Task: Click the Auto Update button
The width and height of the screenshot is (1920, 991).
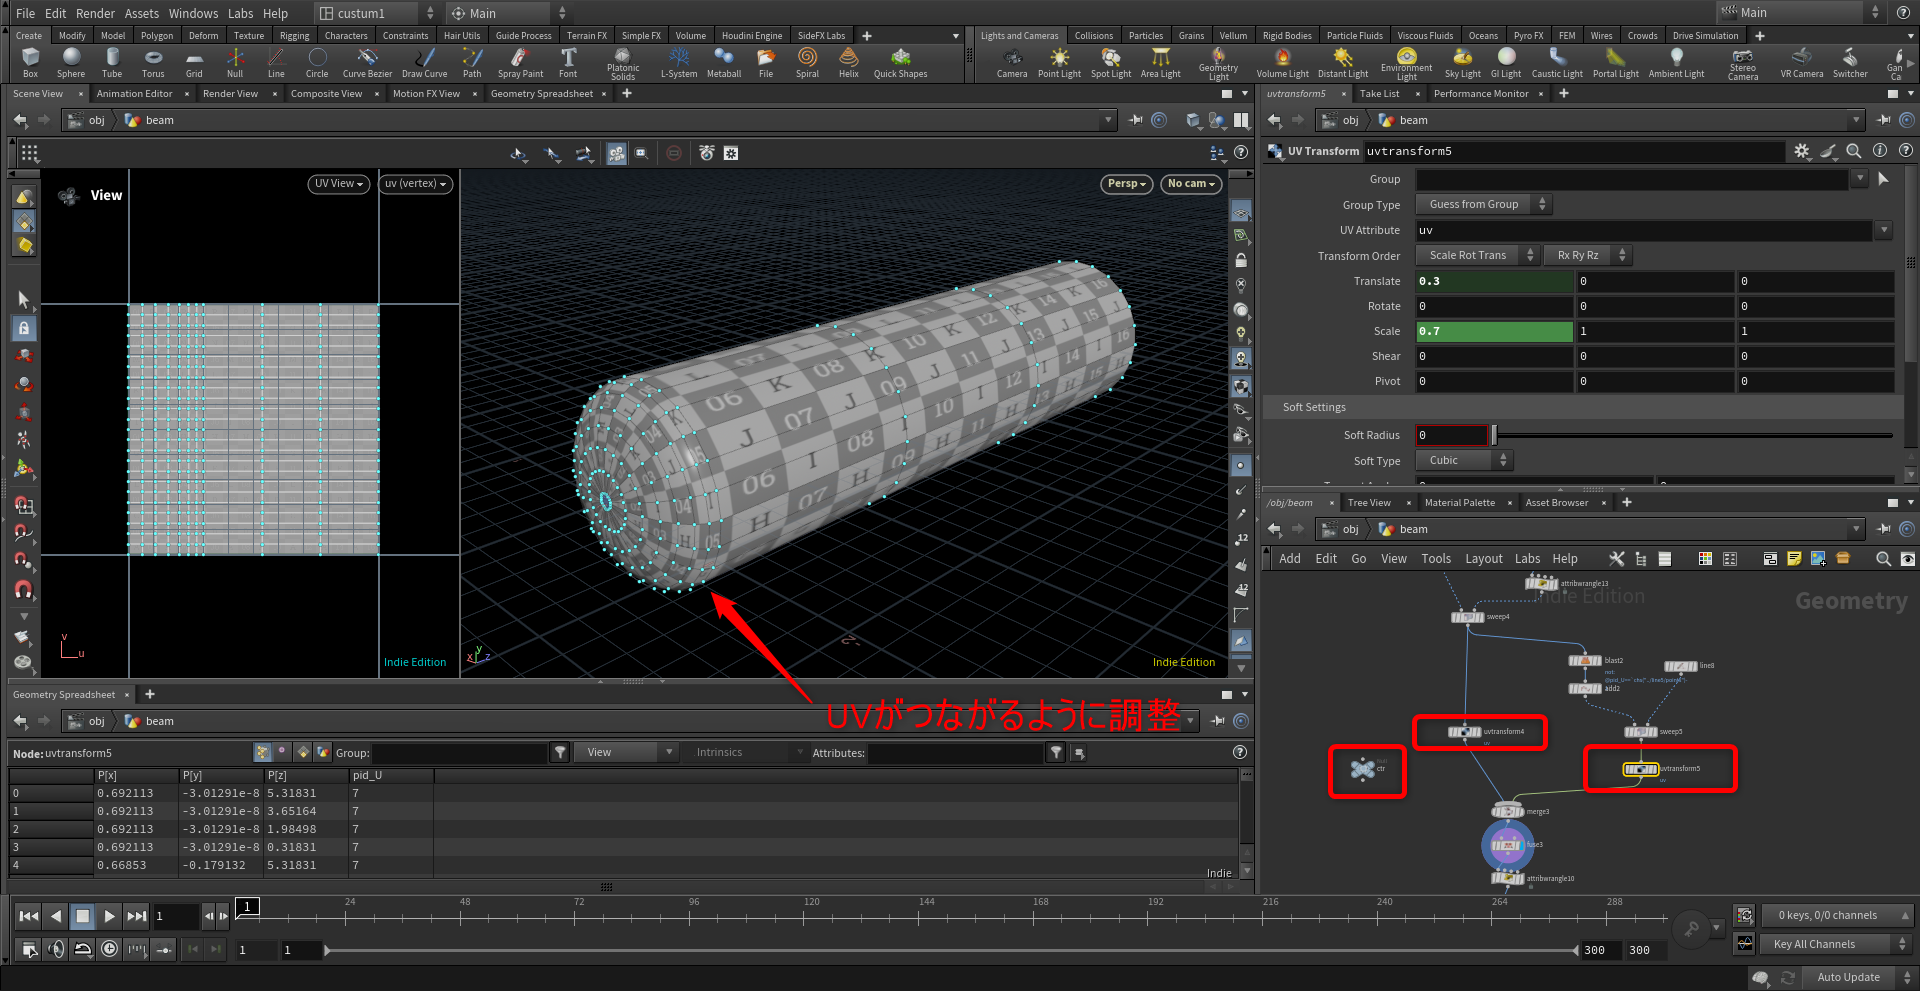Action: (x=1847, y=977)
